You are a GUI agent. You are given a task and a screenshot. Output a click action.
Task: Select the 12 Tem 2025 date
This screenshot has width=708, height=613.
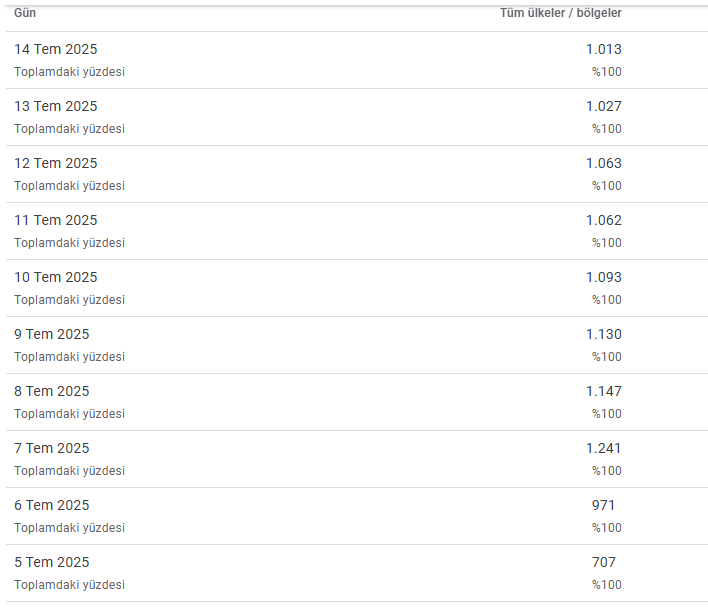point(56,163)
